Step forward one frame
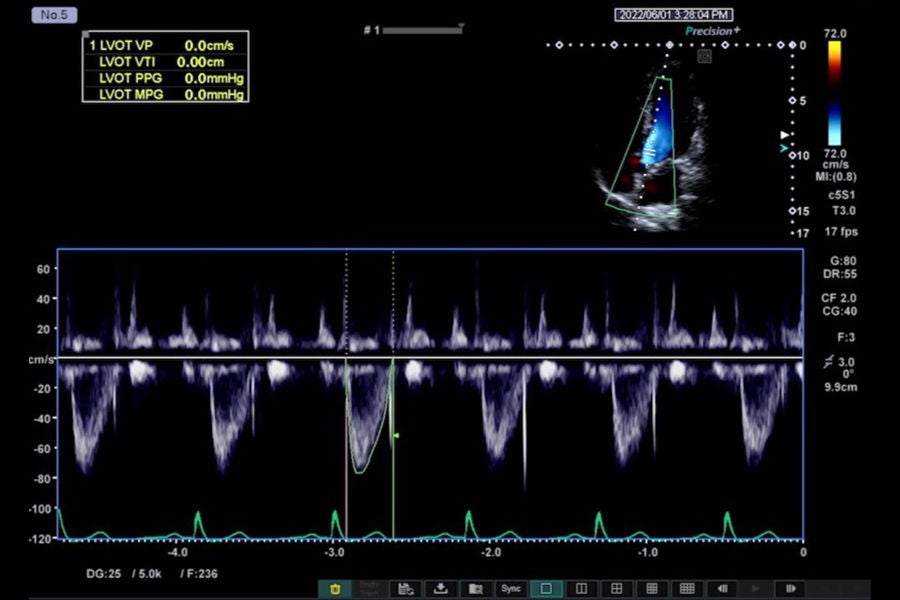900x600 pixels. point(790,589)
